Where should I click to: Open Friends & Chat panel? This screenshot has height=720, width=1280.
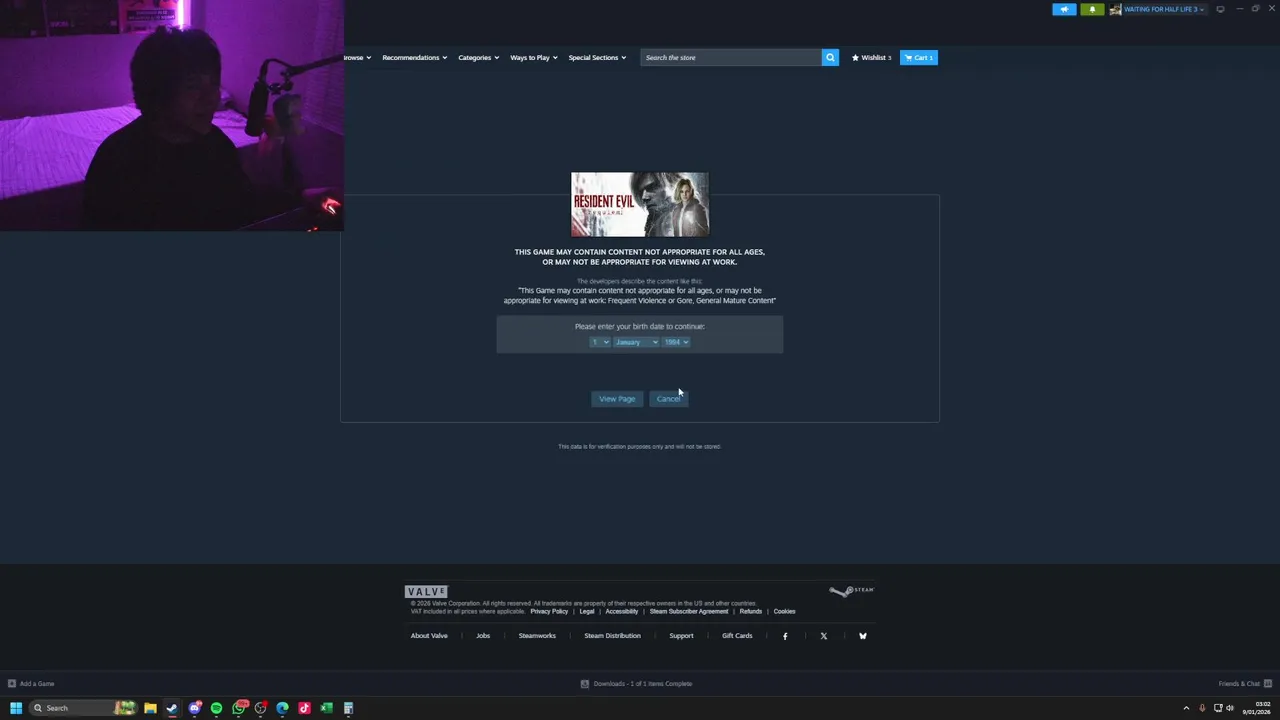click(x=1244, y=684)
